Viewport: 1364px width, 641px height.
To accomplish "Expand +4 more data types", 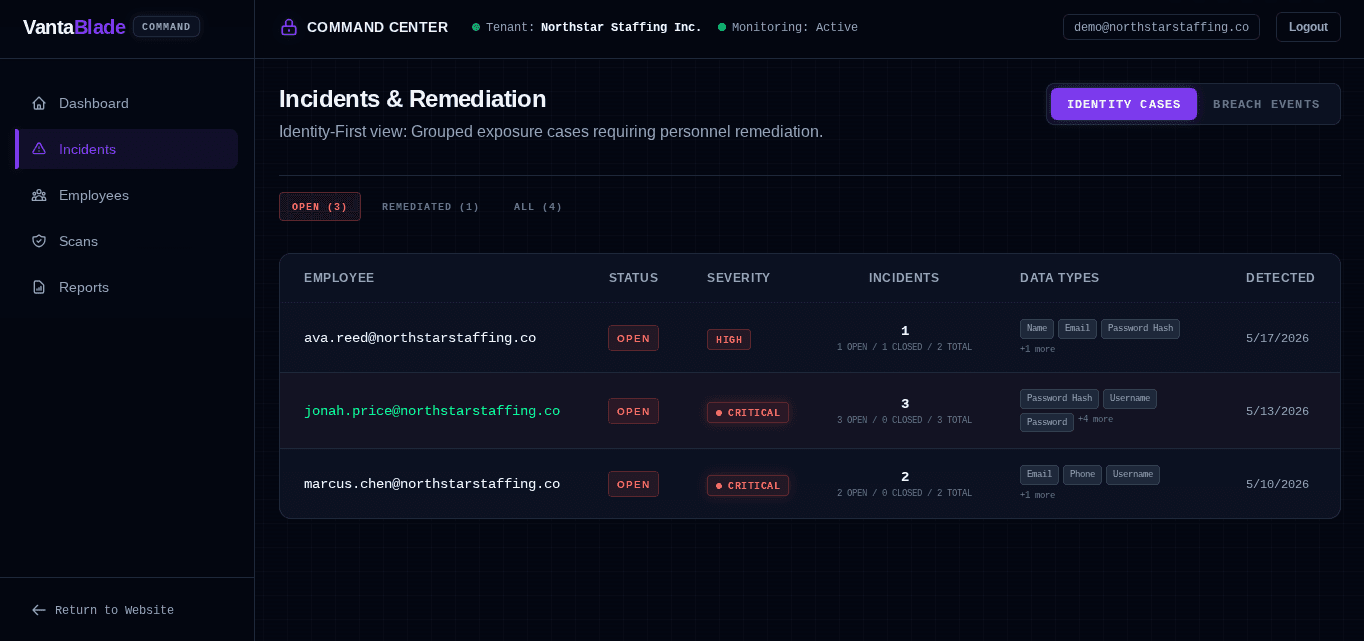I will tap(1095, 419).
